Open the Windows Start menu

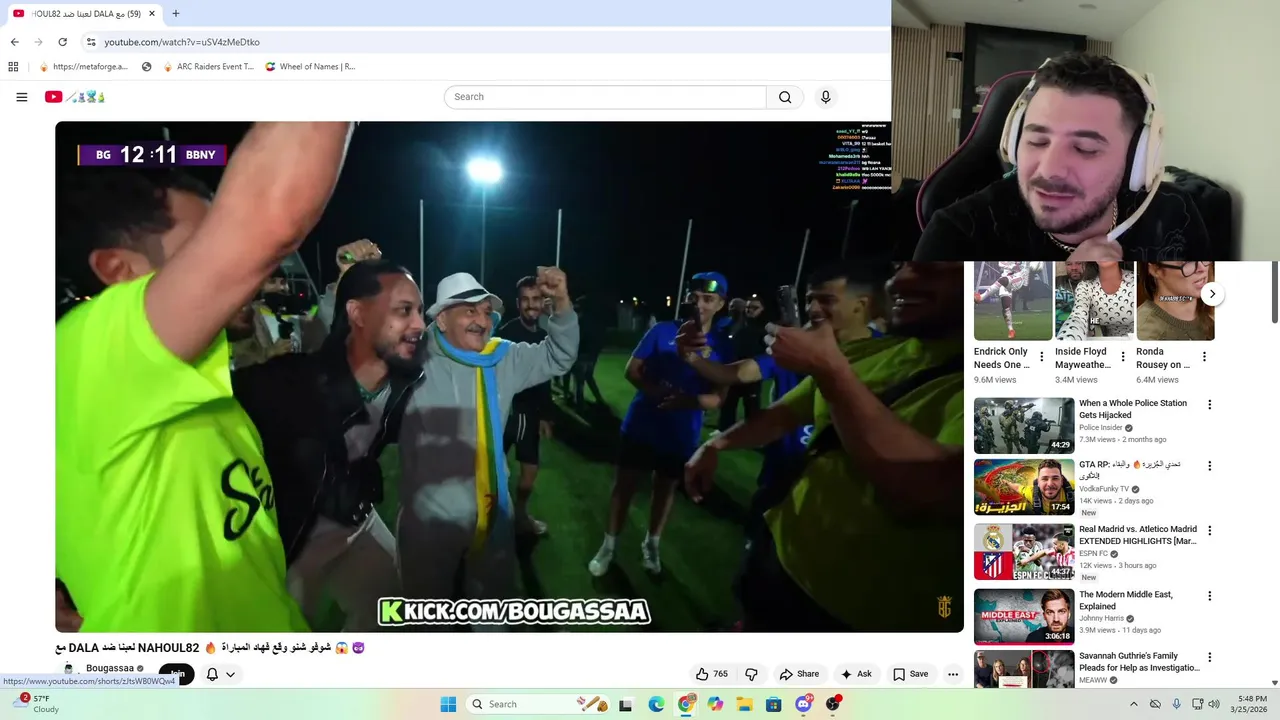448,704
